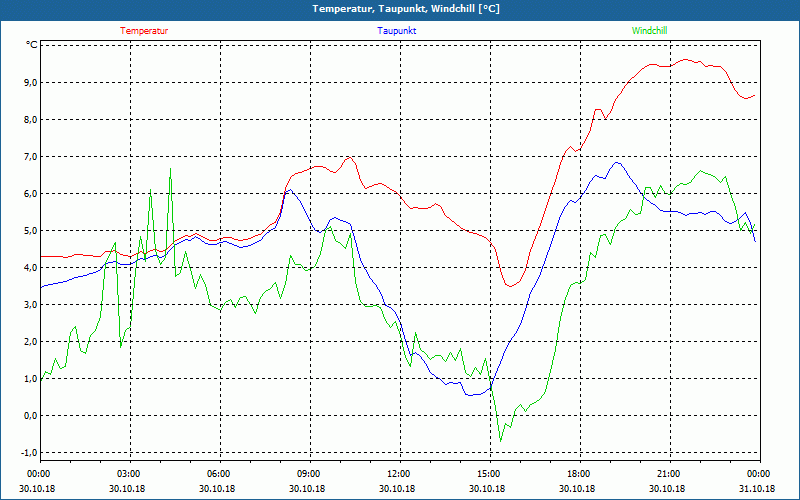Click the °C unit label on the axis
The image size is (800, 500).
pos(32,45)
